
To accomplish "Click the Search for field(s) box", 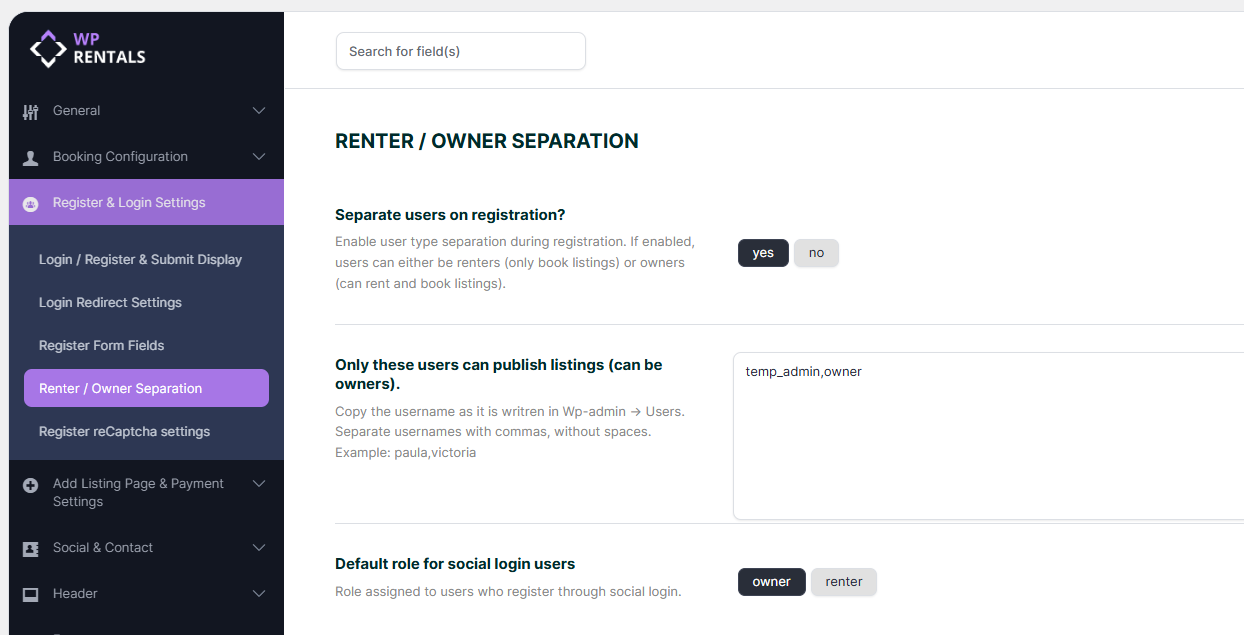I will click(x=460, y=52).
